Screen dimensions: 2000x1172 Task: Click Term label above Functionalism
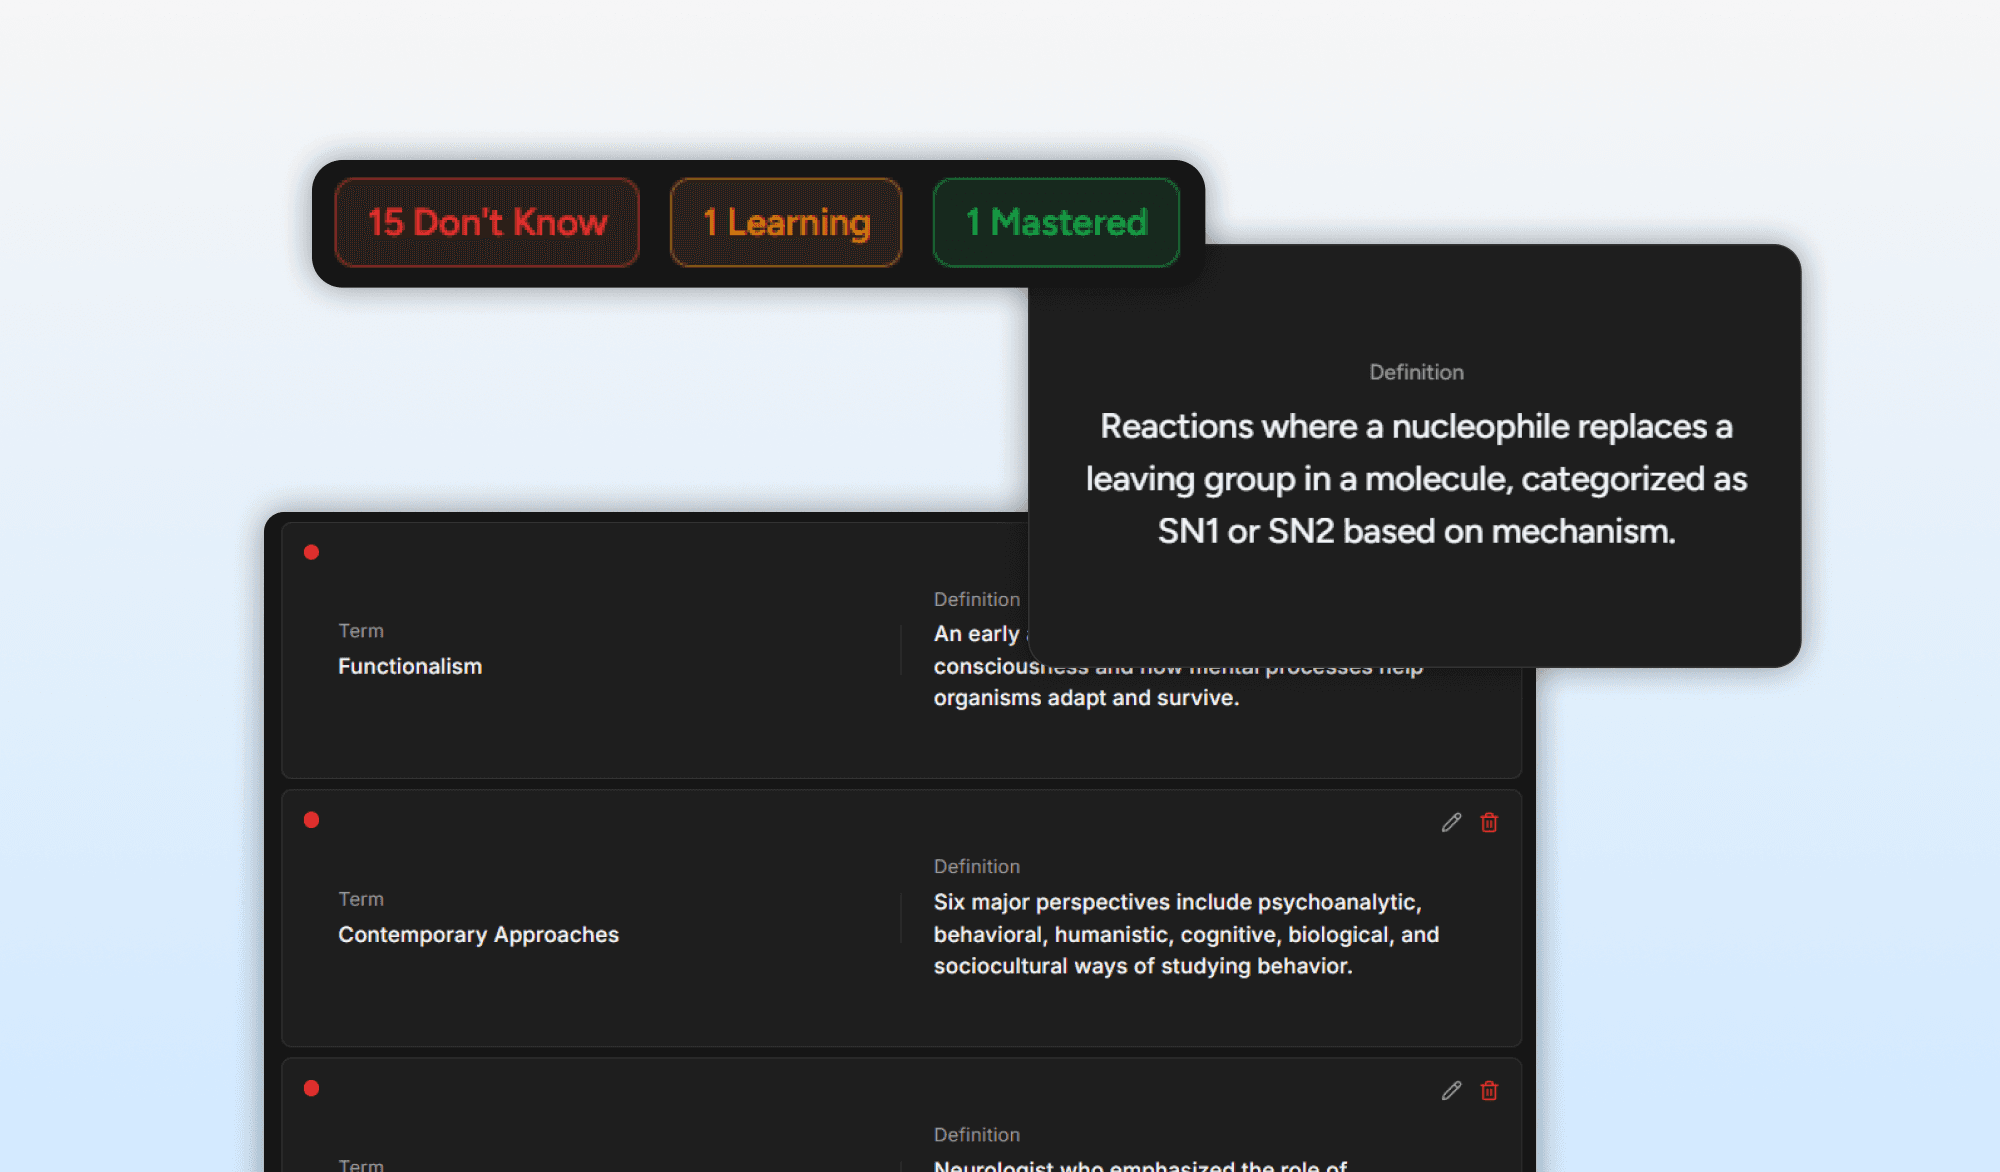click(x=361, y=631)
